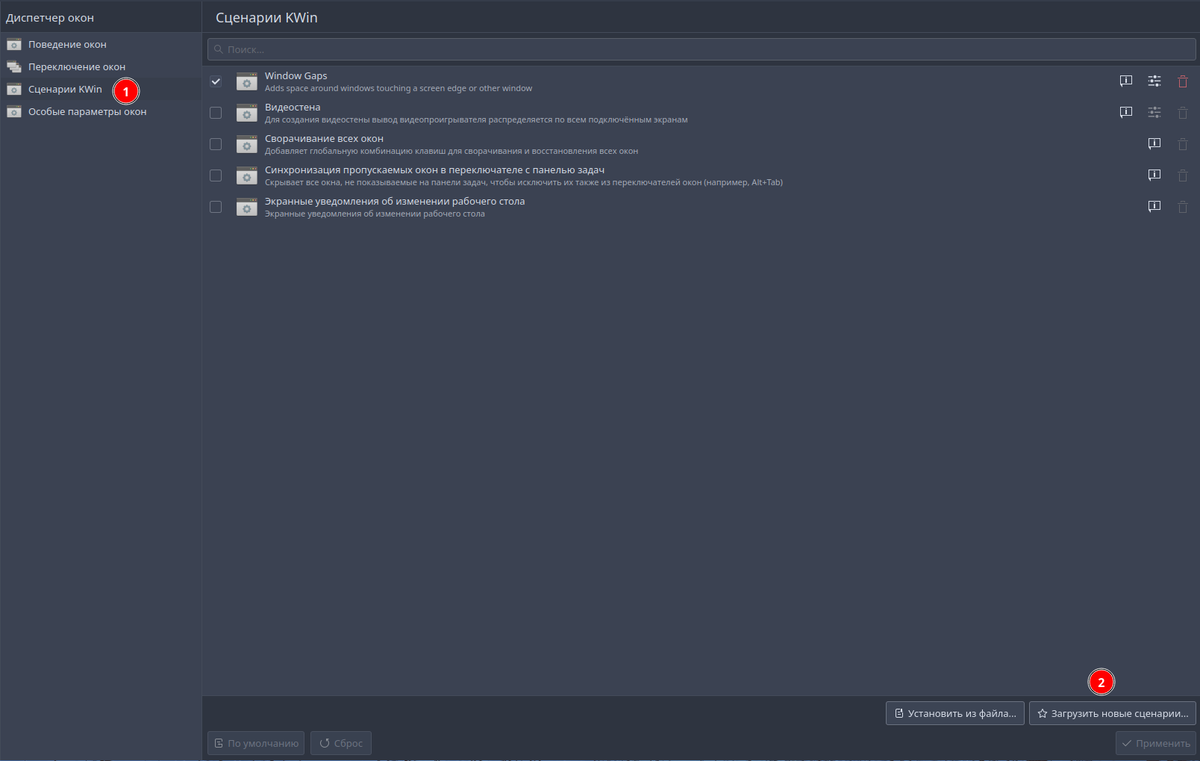Image resolution: width=1200 pixels, height=761 pixels.
Task: Click the Сброс button
Action: (341, 743)
